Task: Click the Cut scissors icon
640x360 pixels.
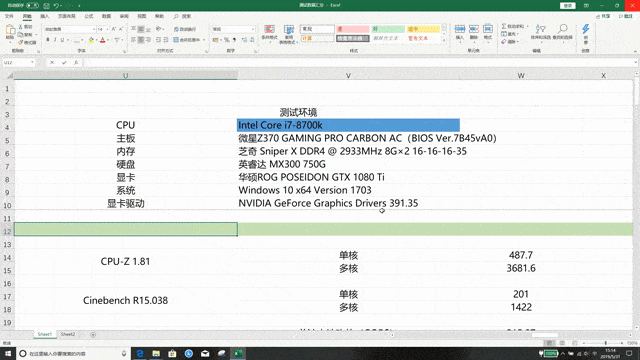Action: pyautogui.click(x=21, y=27)
